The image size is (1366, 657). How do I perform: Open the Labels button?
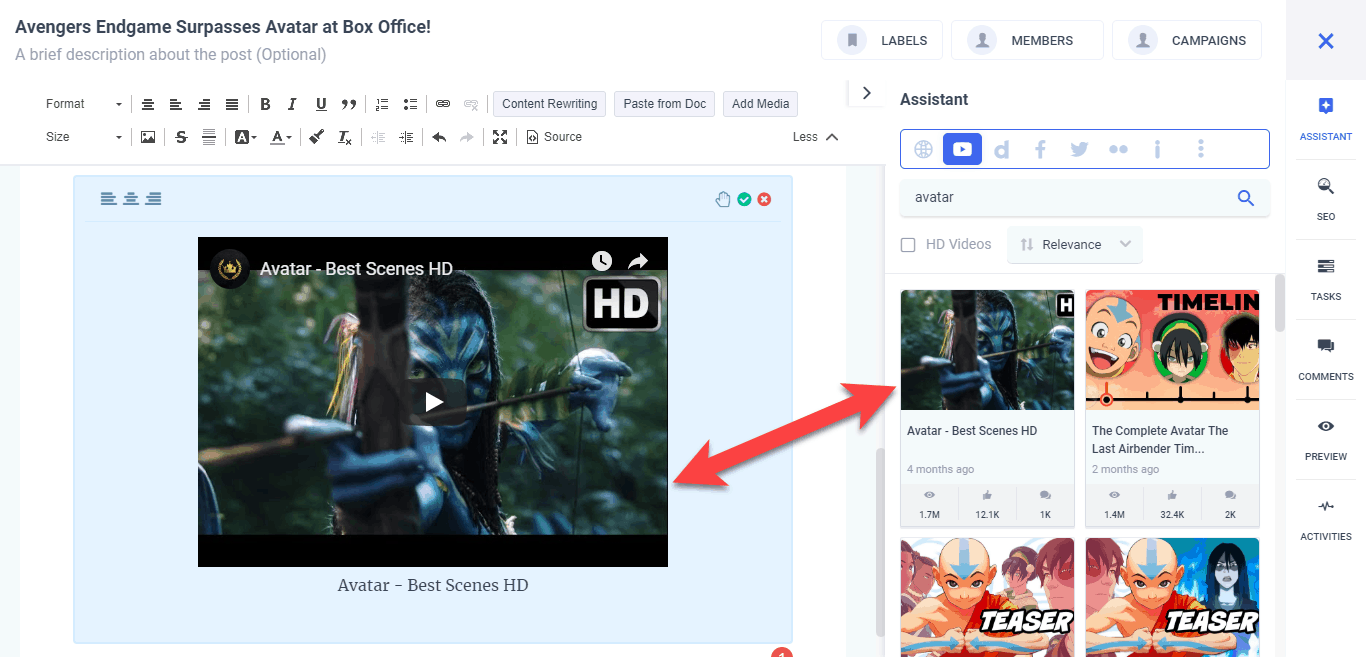(x=882, y=40)
